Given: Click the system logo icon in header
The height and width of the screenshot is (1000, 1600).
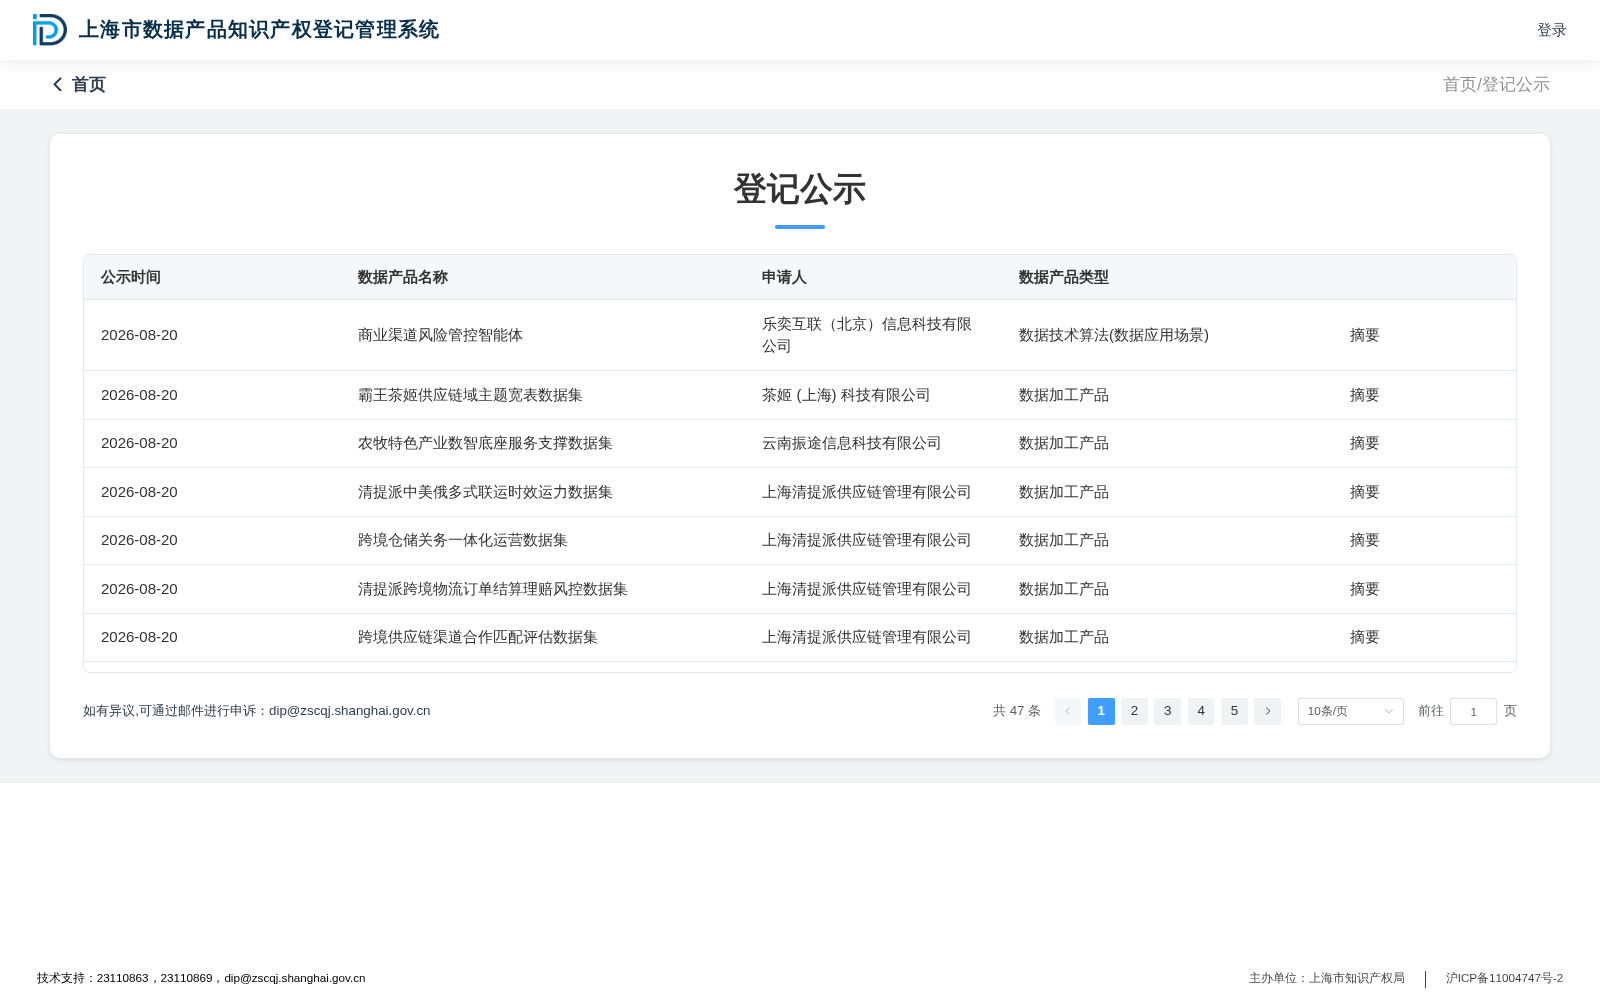Looking at the screenshot, I should pos(50,30).
